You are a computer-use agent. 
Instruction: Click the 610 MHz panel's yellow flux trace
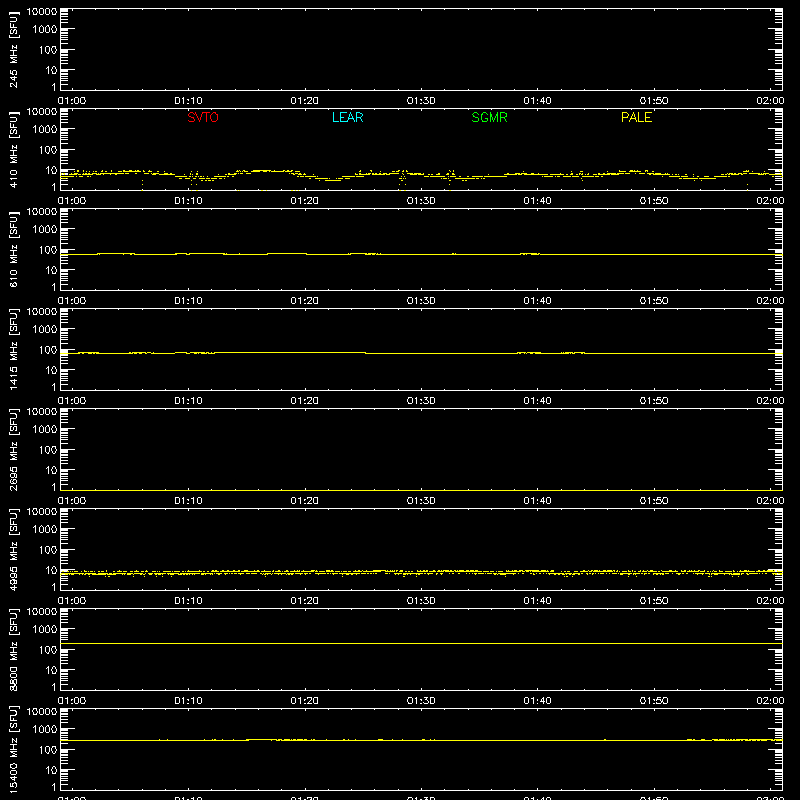click(421, 254)
